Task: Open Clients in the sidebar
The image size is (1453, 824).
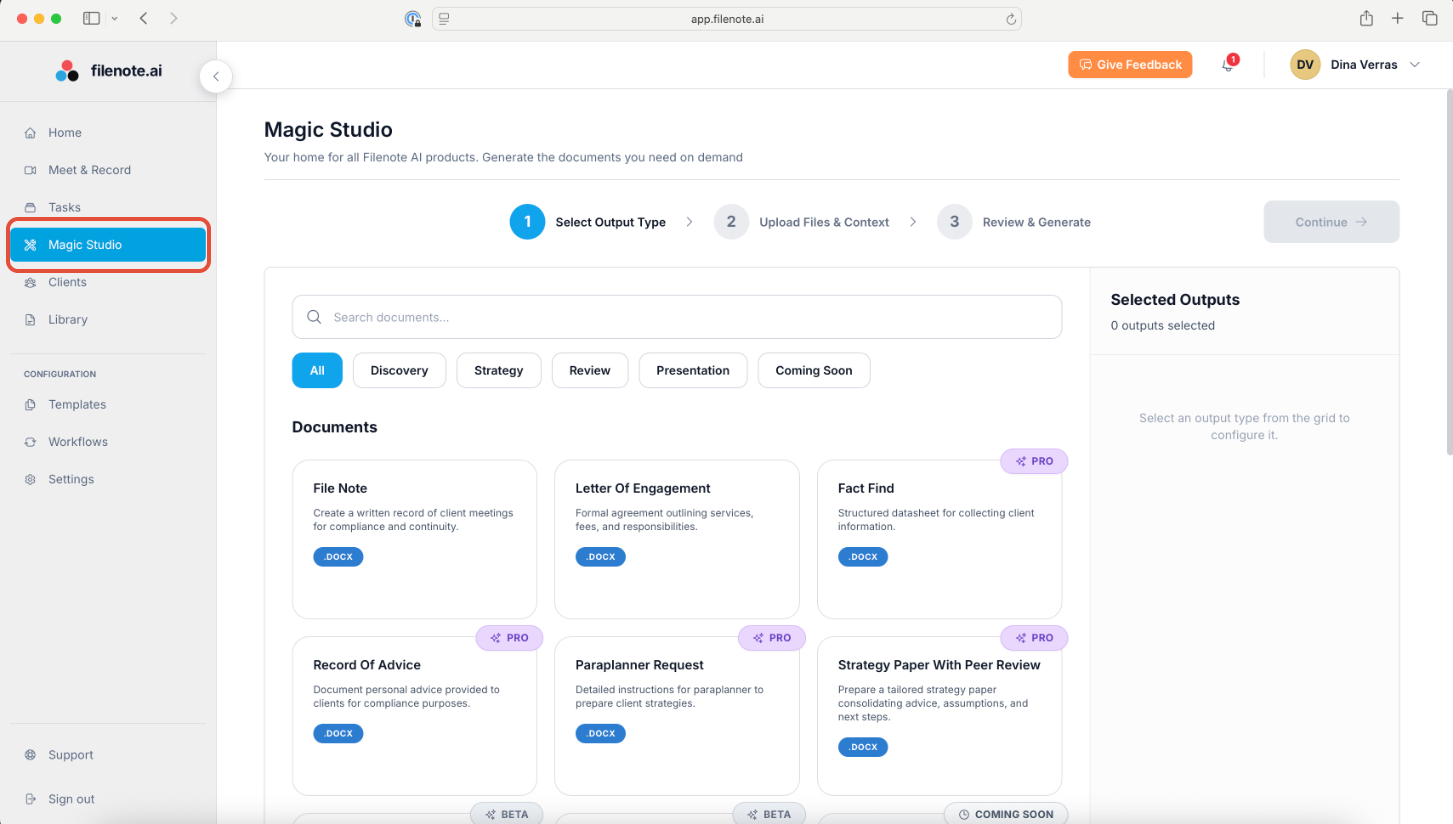Action: pos(108,283)
